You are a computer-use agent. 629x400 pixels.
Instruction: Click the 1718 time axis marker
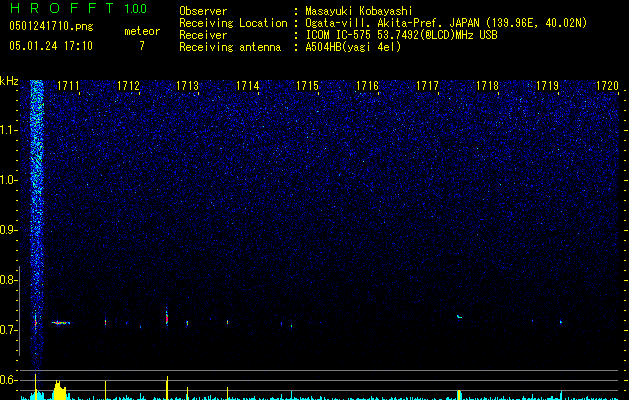[487, 85]
